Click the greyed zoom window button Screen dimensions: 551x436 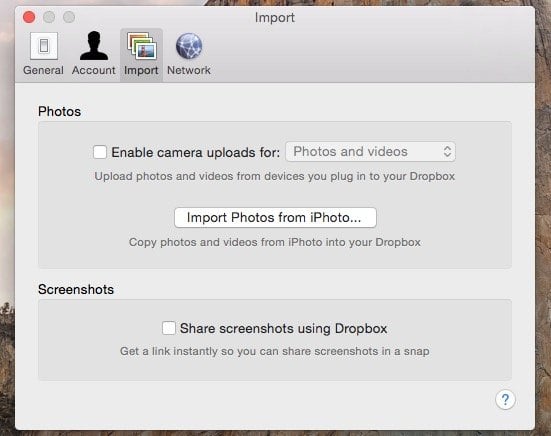[69, 17]
